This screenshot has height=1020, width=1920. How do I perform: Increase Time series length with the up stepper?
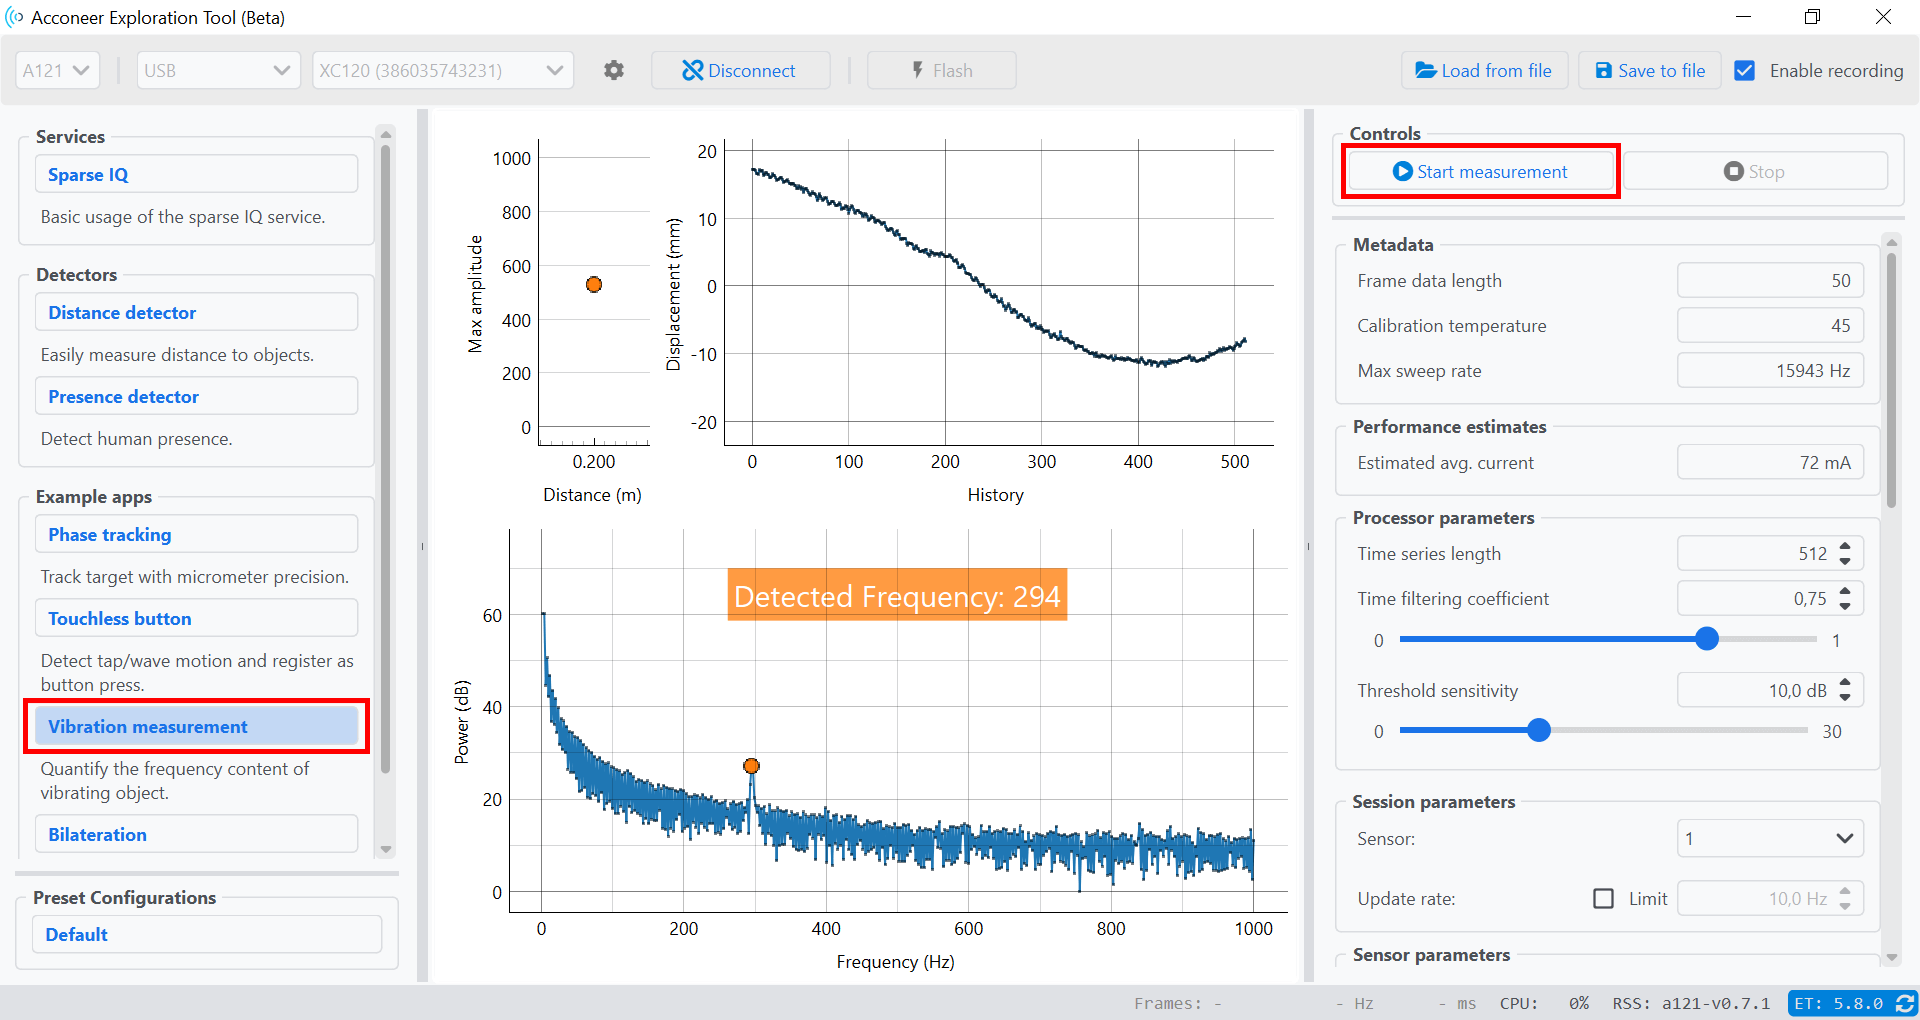(1846, 547)
